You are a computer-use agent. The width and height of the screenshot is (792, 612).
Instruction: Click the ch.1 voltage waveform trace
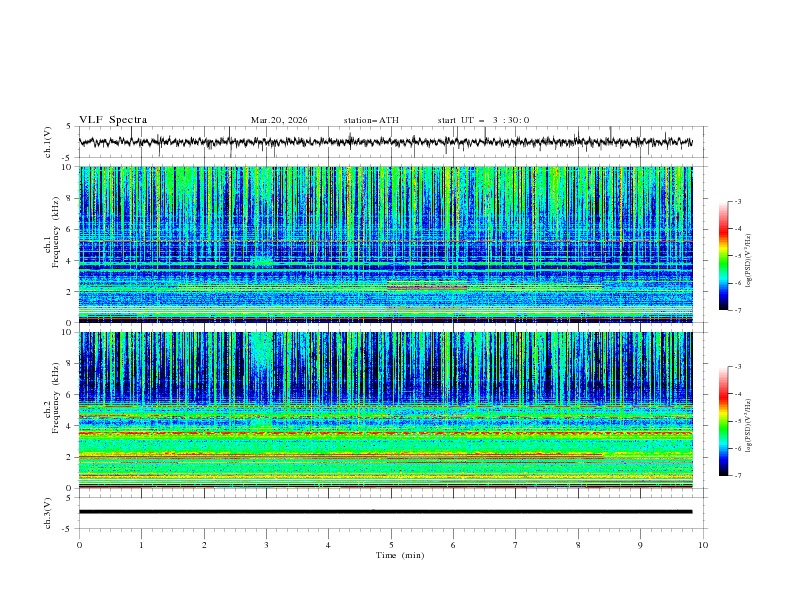[385, 142]
